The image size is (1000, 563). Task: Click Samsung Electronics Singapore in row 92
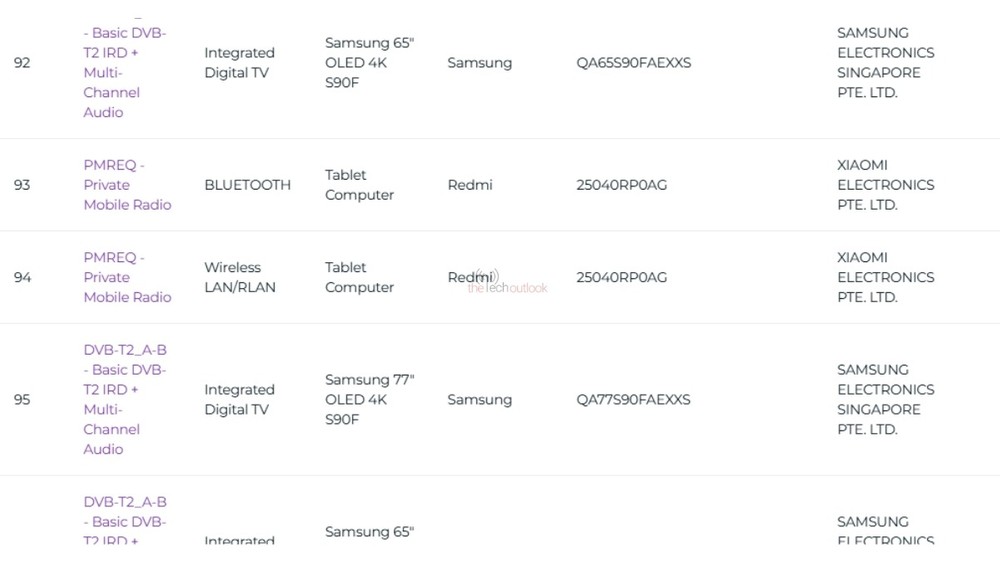pyautogui.click(x=885, y=63)
